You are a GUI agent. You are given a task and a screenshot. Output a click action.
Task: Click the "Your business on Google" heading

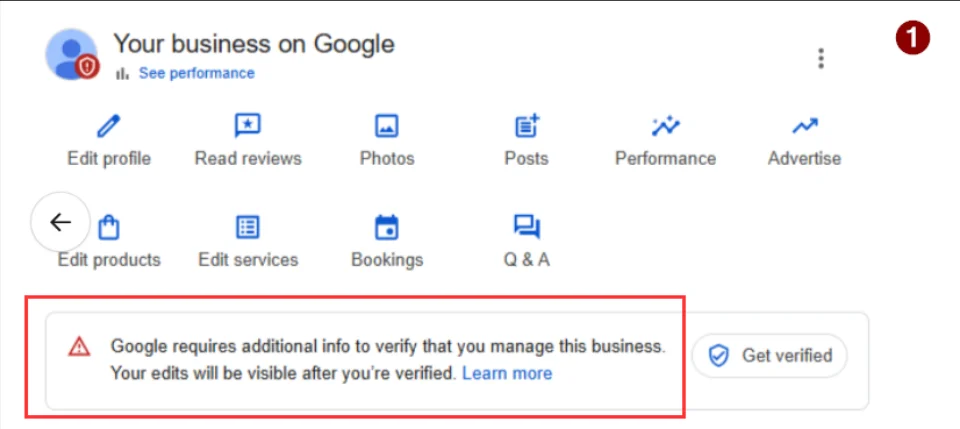point(253,44)
